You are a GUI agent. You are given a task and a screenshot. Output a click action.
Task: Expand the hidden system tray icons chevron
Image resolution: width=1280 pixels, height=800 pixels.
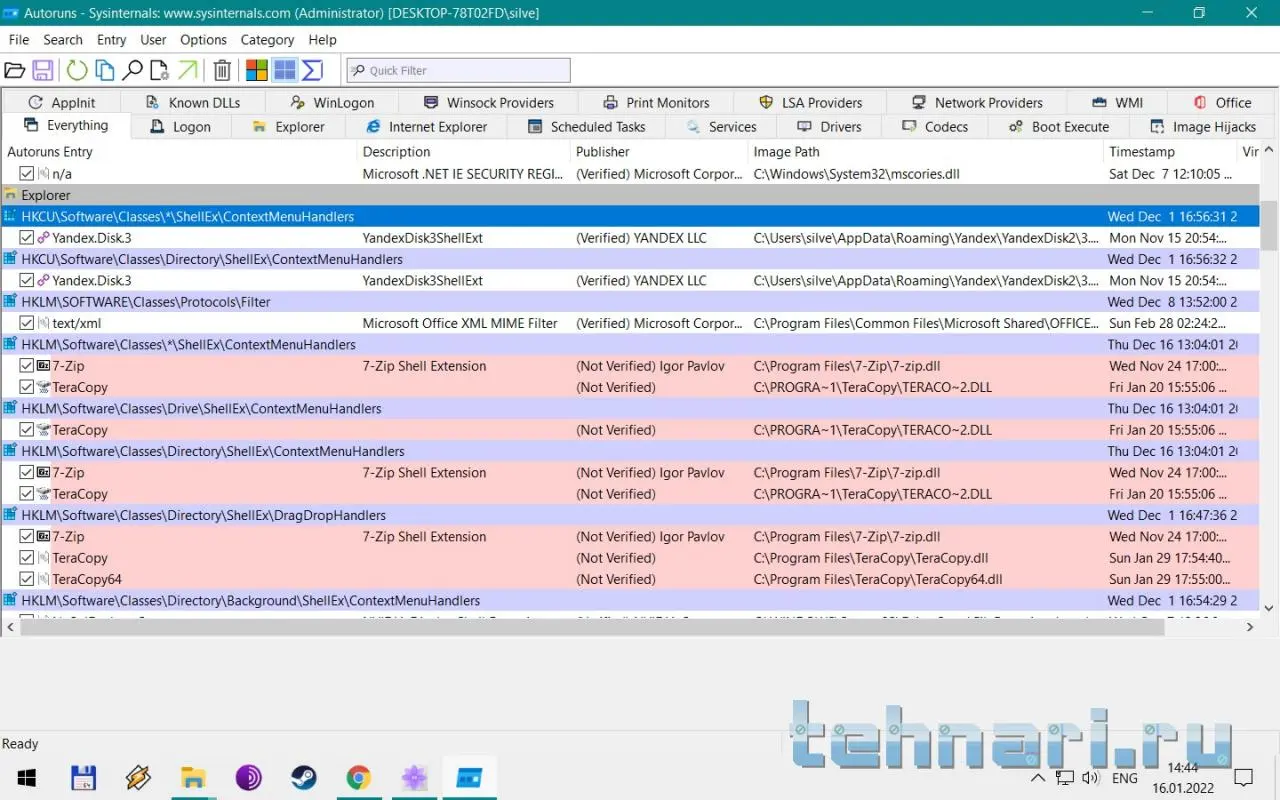click(1038, 778)
